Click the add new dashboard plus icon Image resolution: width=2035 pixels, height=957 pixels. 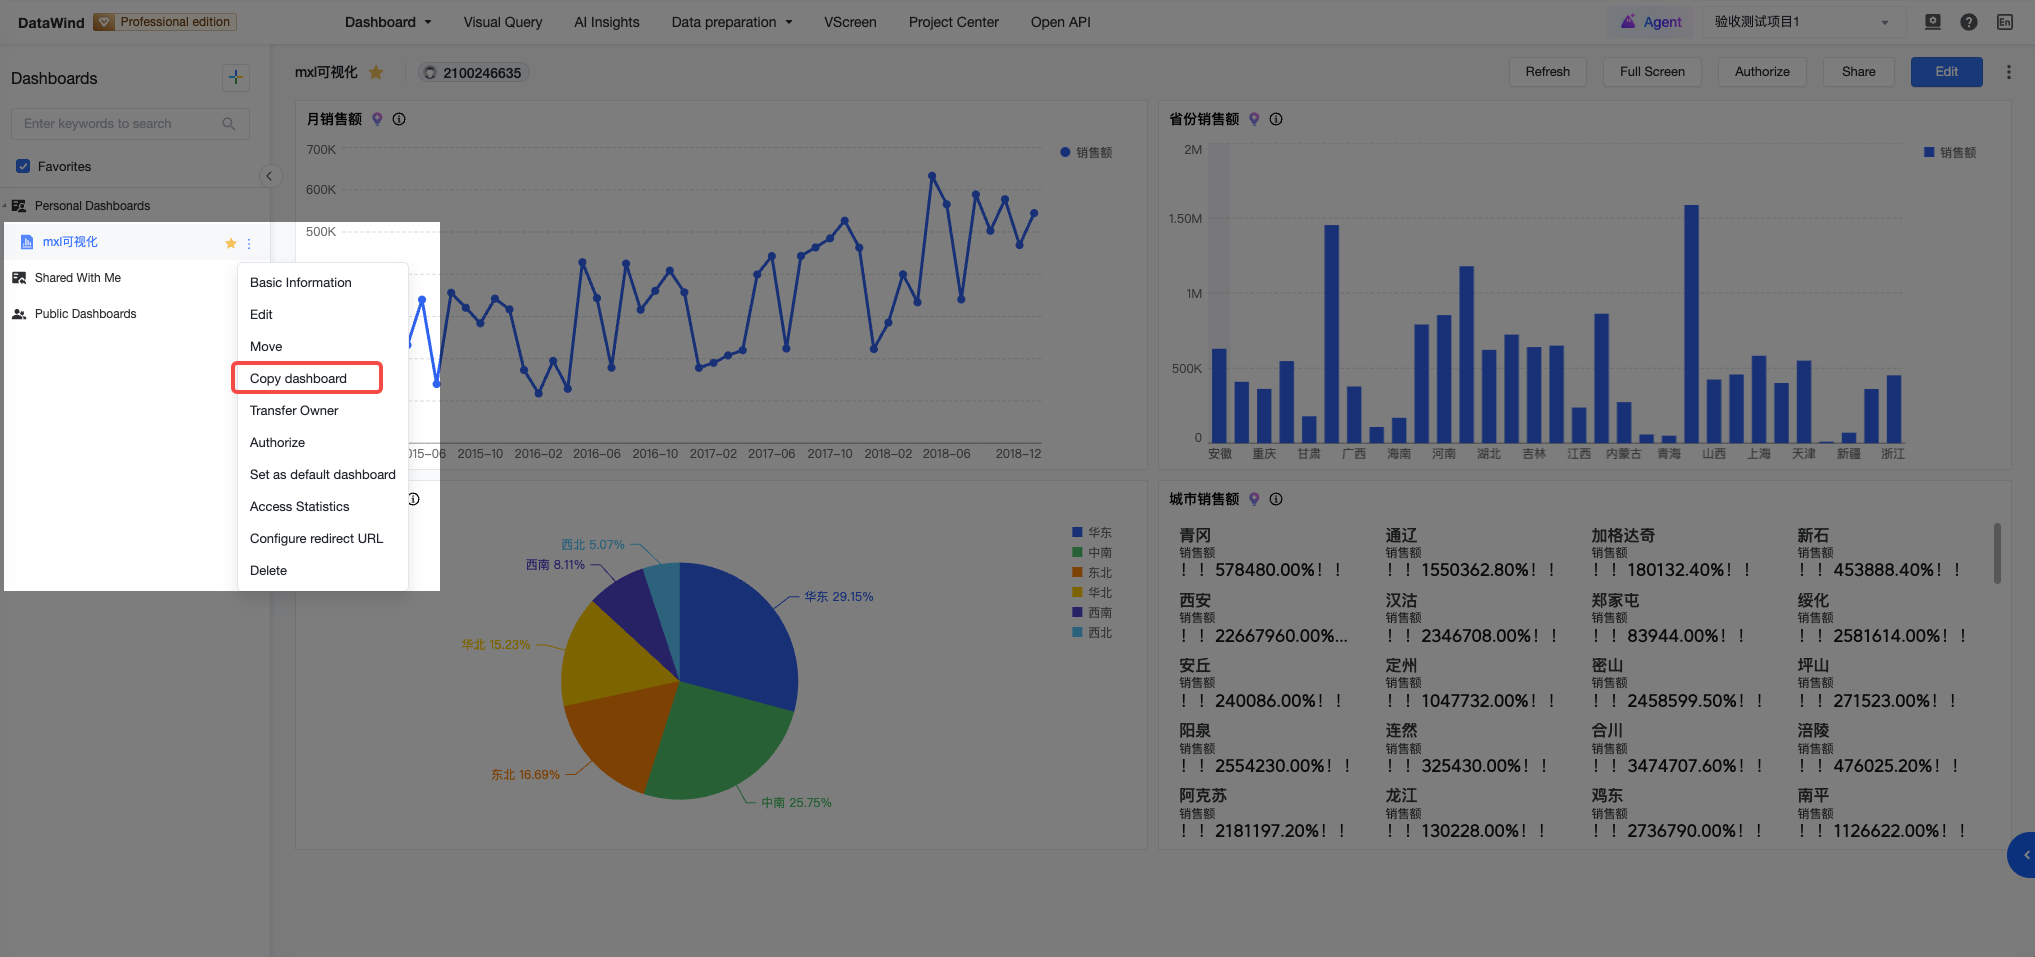click(235, 77)
